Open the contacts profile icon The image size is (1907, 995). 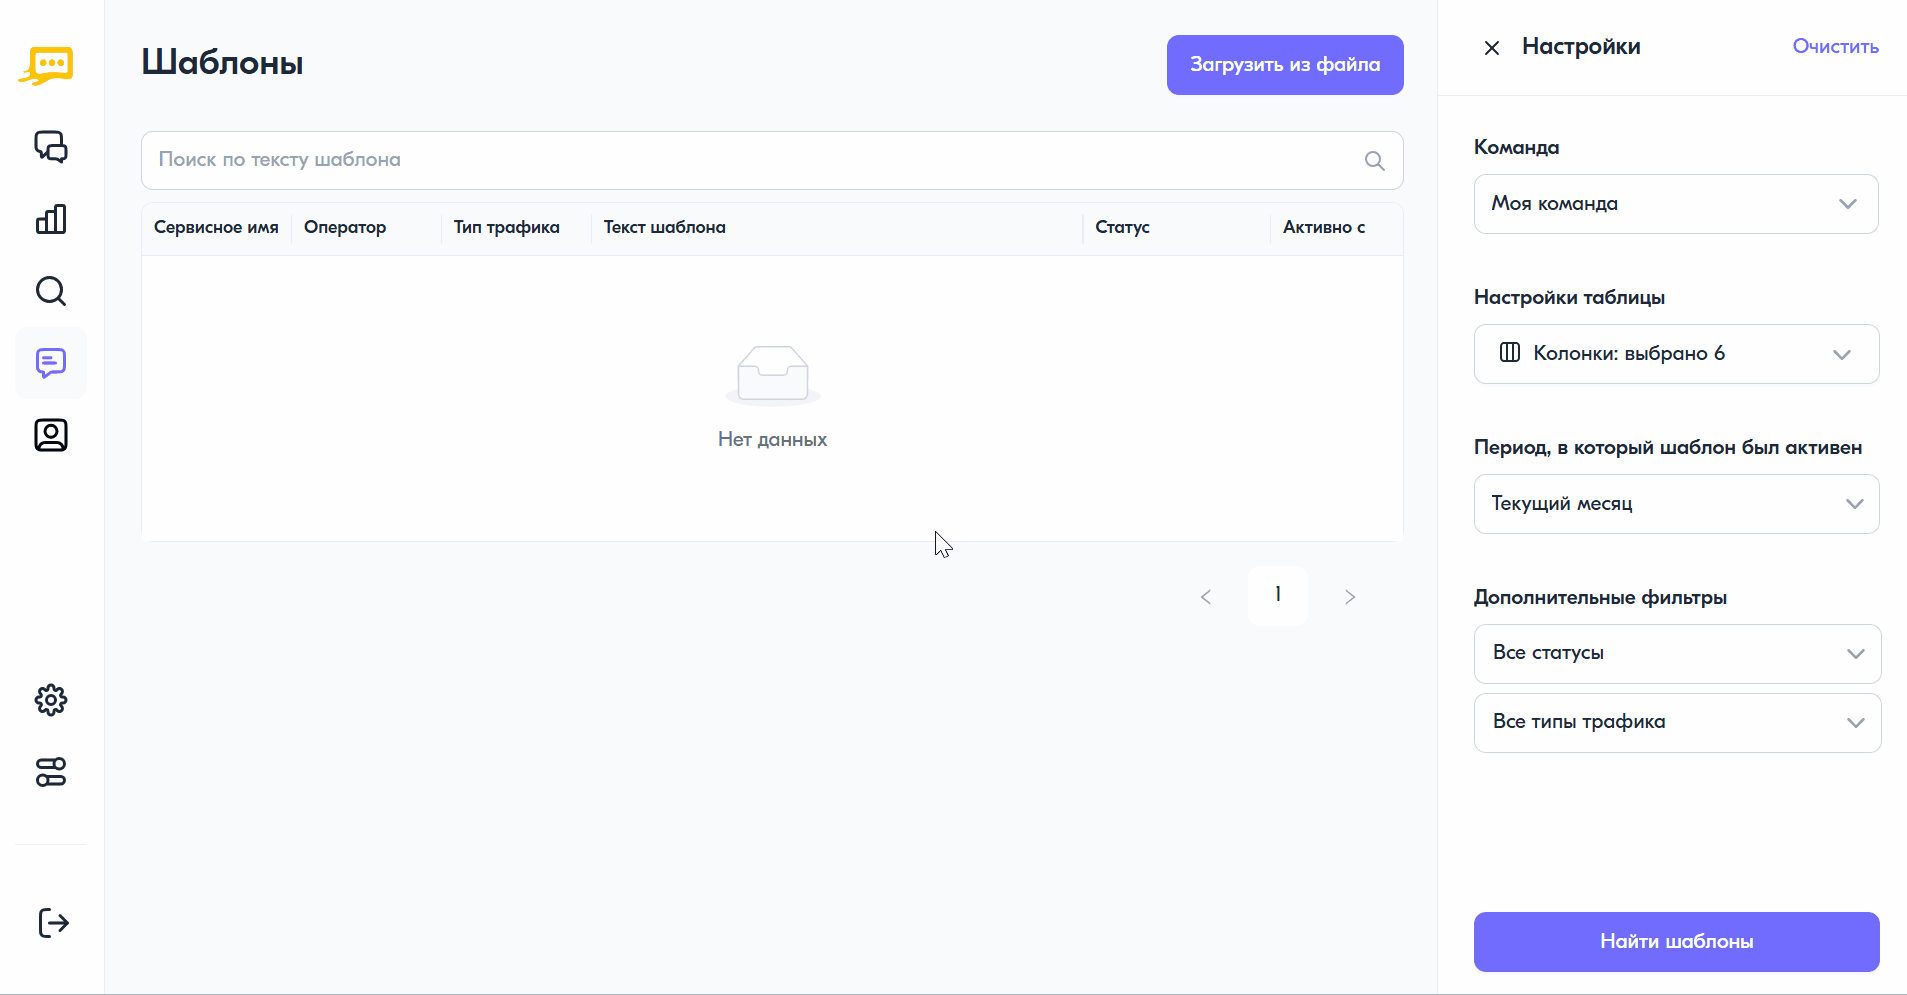point(51,435)
